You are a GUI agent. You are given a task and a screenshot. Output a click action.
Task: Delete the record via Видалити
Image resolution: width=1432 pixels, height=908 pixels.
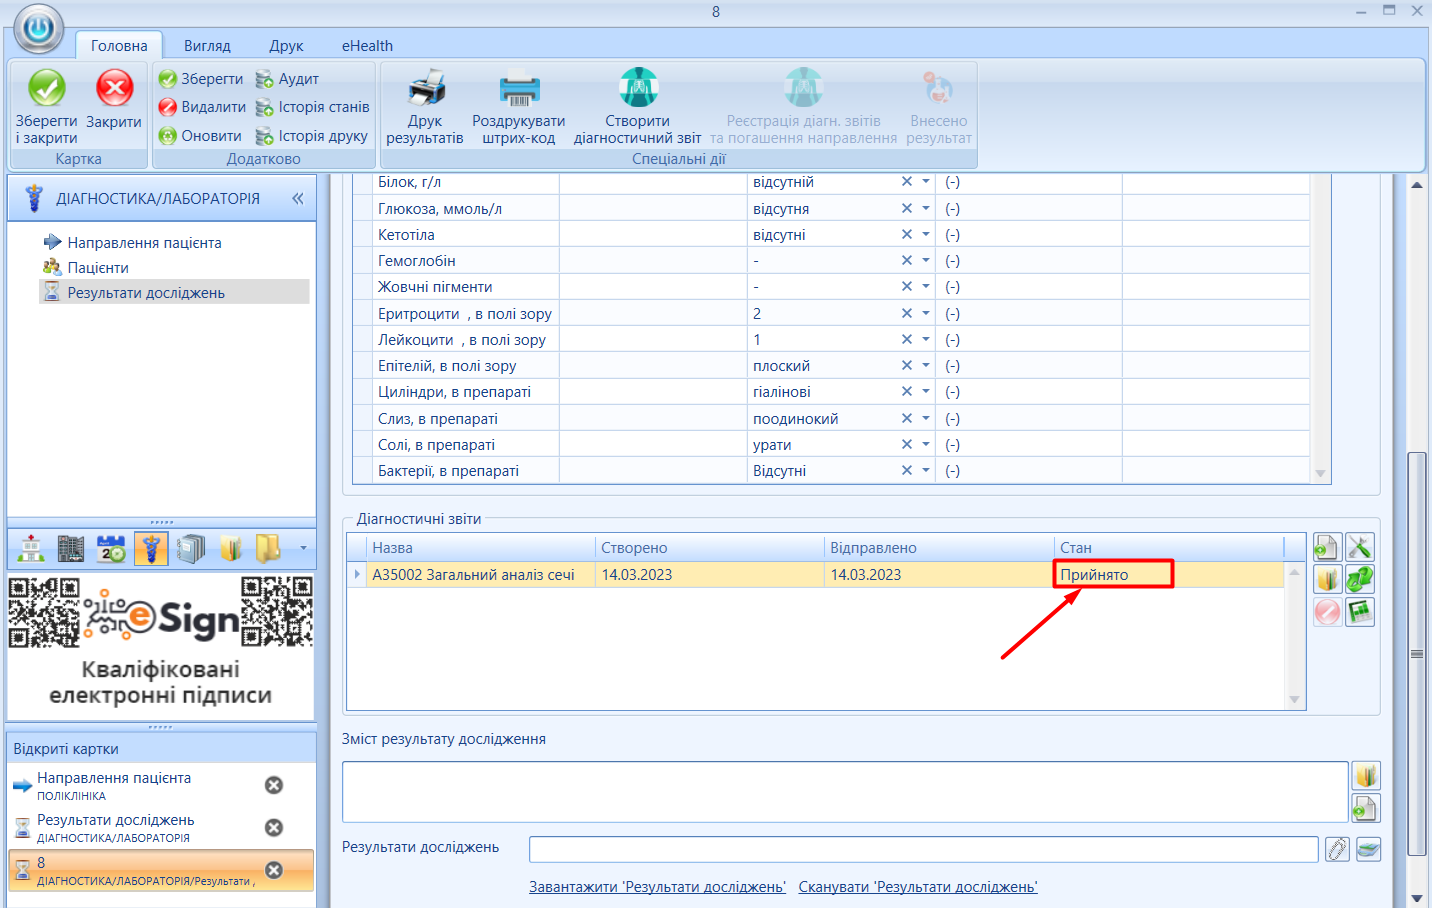(202, 107)
